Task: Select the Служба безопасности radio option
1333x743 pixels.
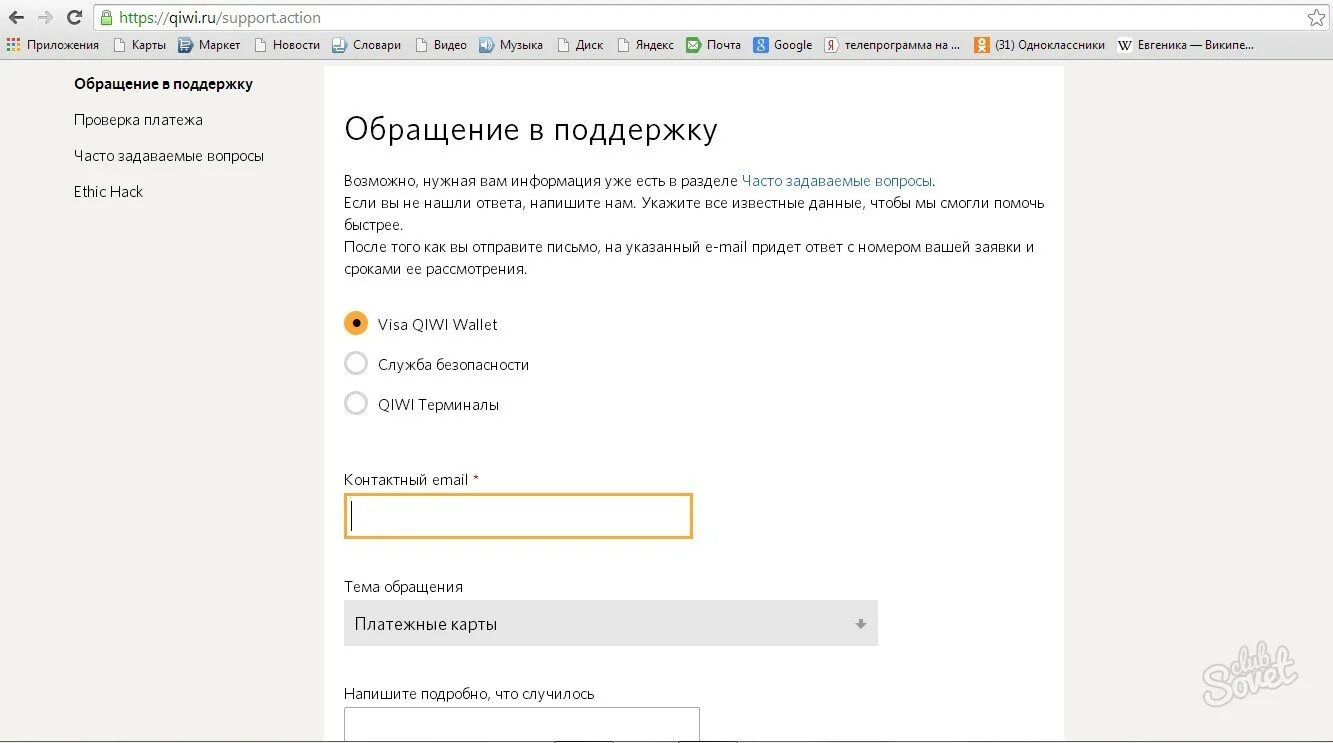Action: (356, 364)
